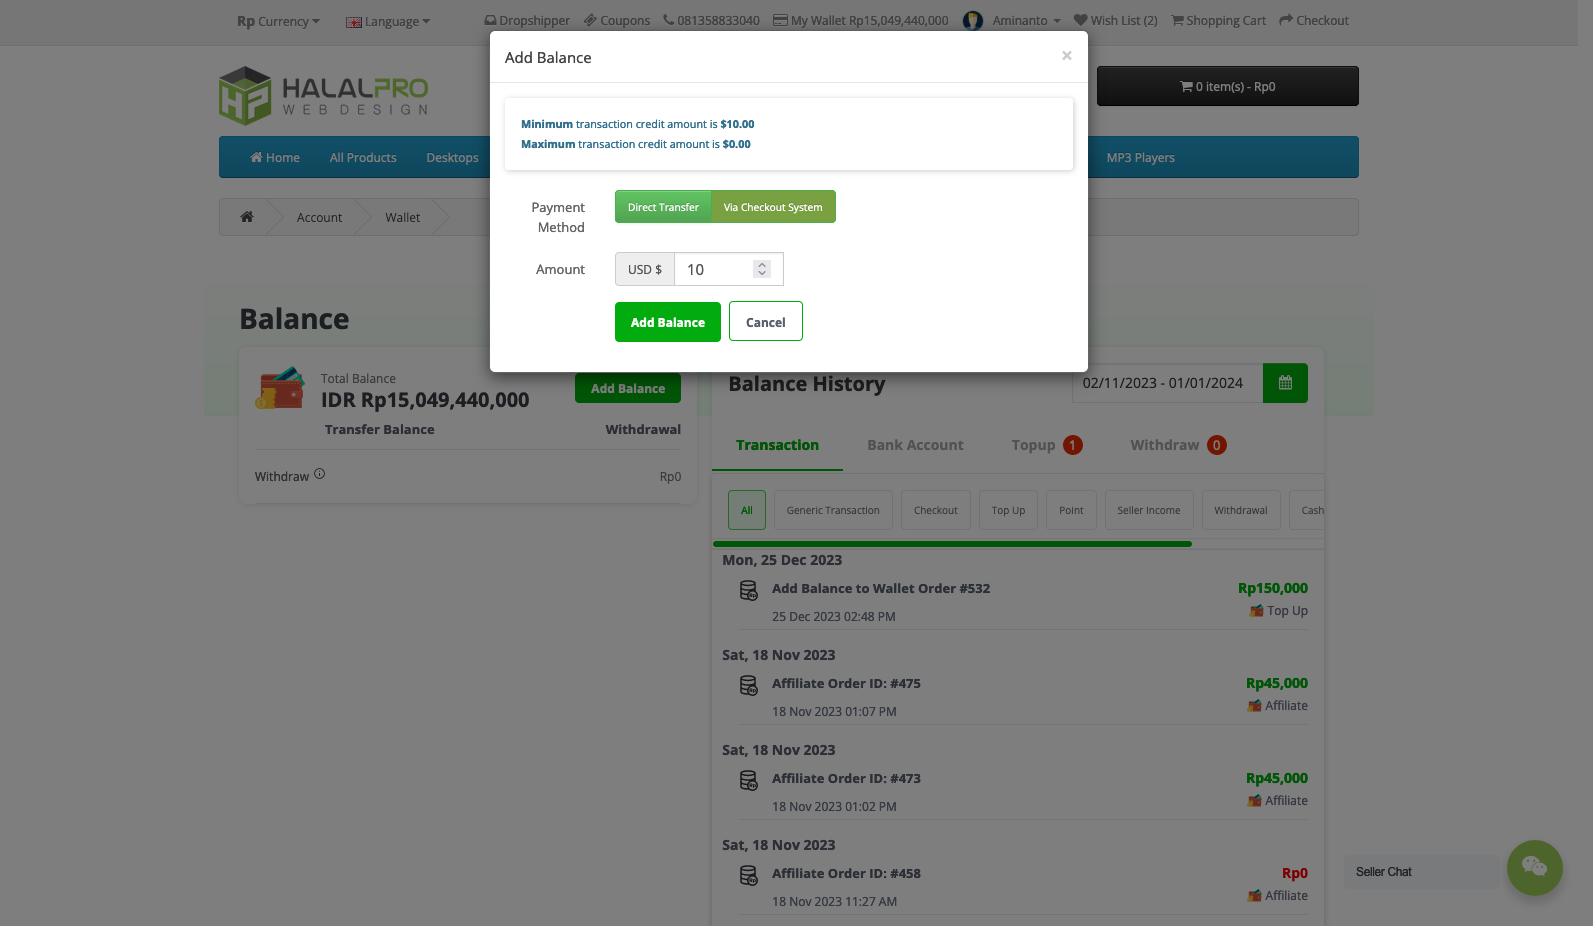
Task: Click Affiliate Order ID: #475 entry
Action: click(x=846, y=683)
